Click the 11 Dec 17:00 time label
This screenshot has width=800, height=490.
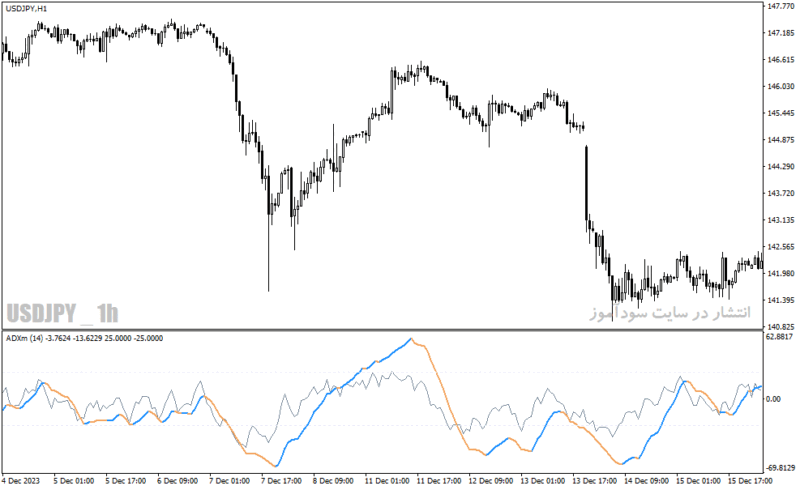coord(439,481)
